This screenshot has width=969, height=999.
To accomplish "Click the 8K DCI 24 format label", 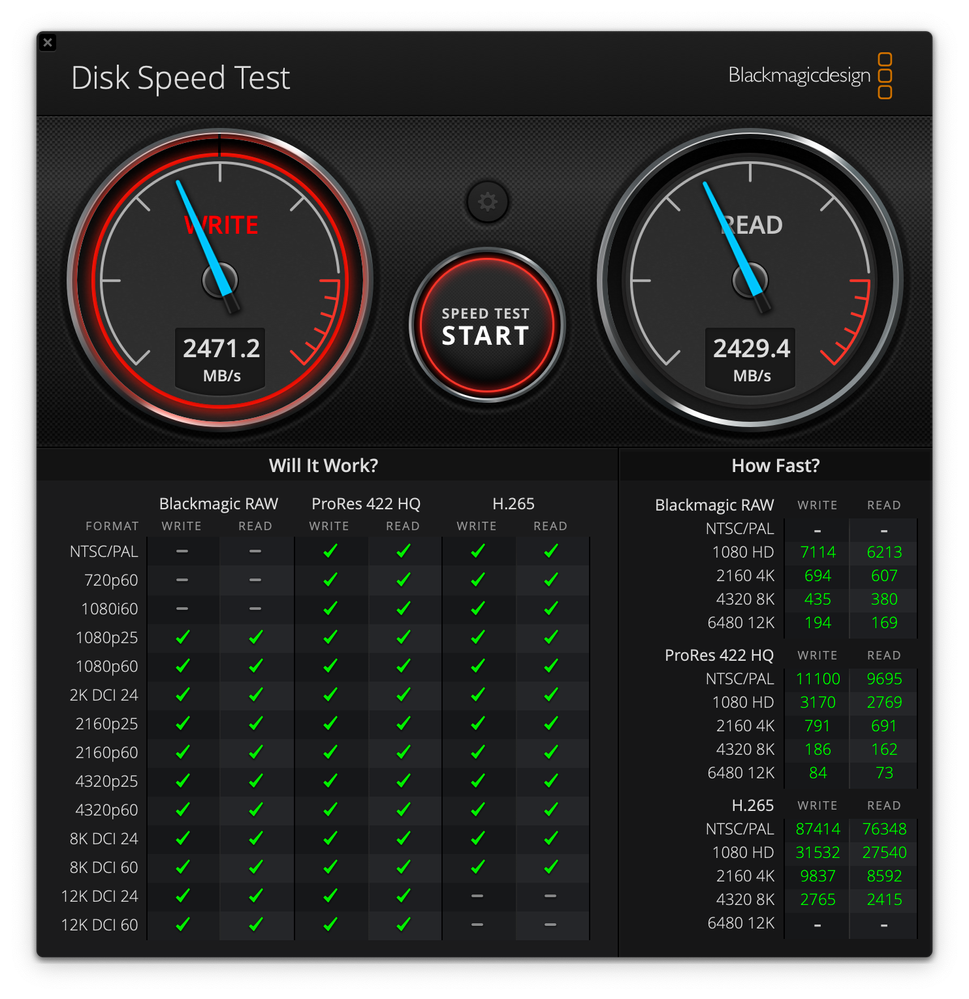I will tap(104, 838).
